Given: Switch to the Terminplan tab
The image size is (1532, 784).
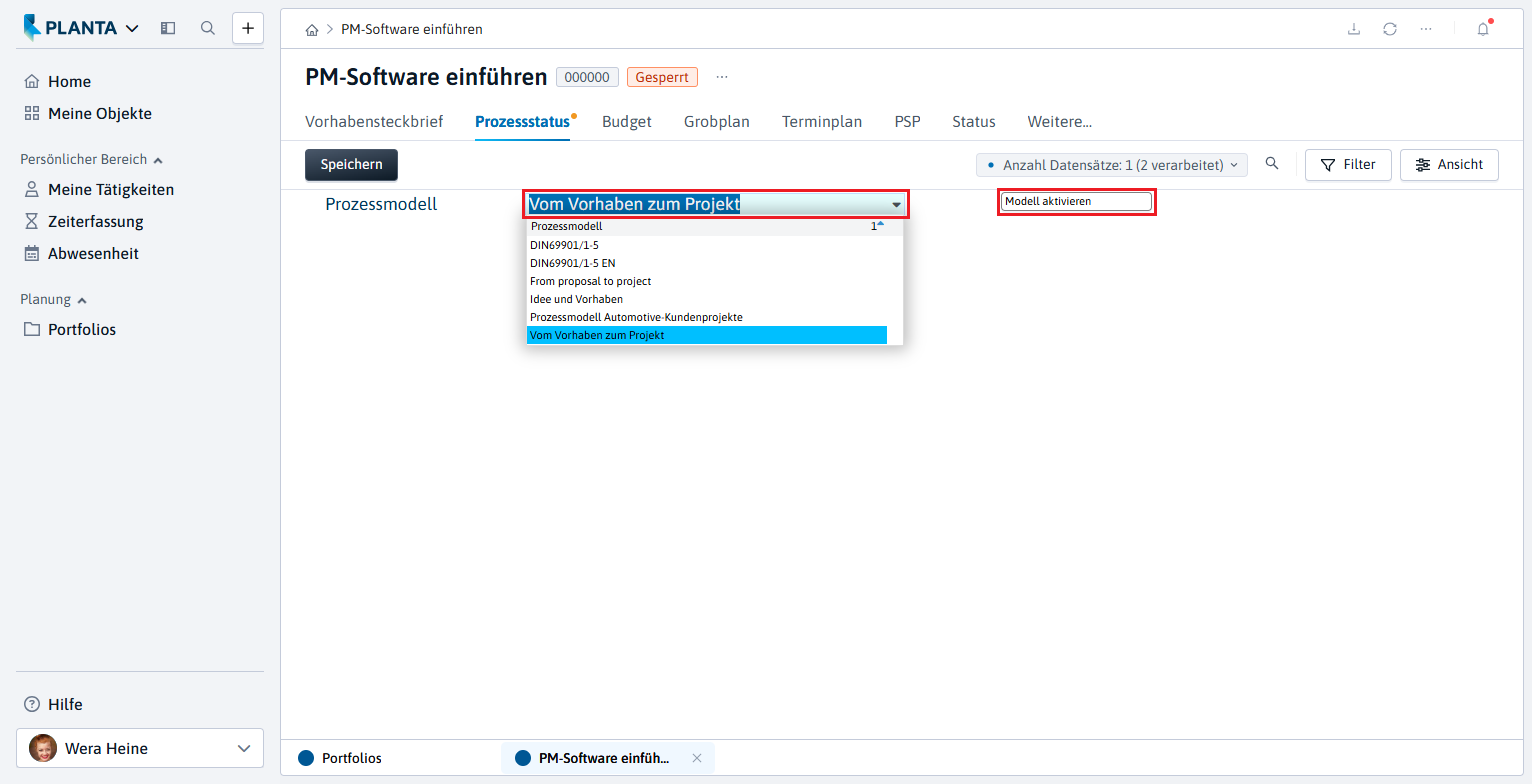Looking at the screenshot, I should [822, 122].
